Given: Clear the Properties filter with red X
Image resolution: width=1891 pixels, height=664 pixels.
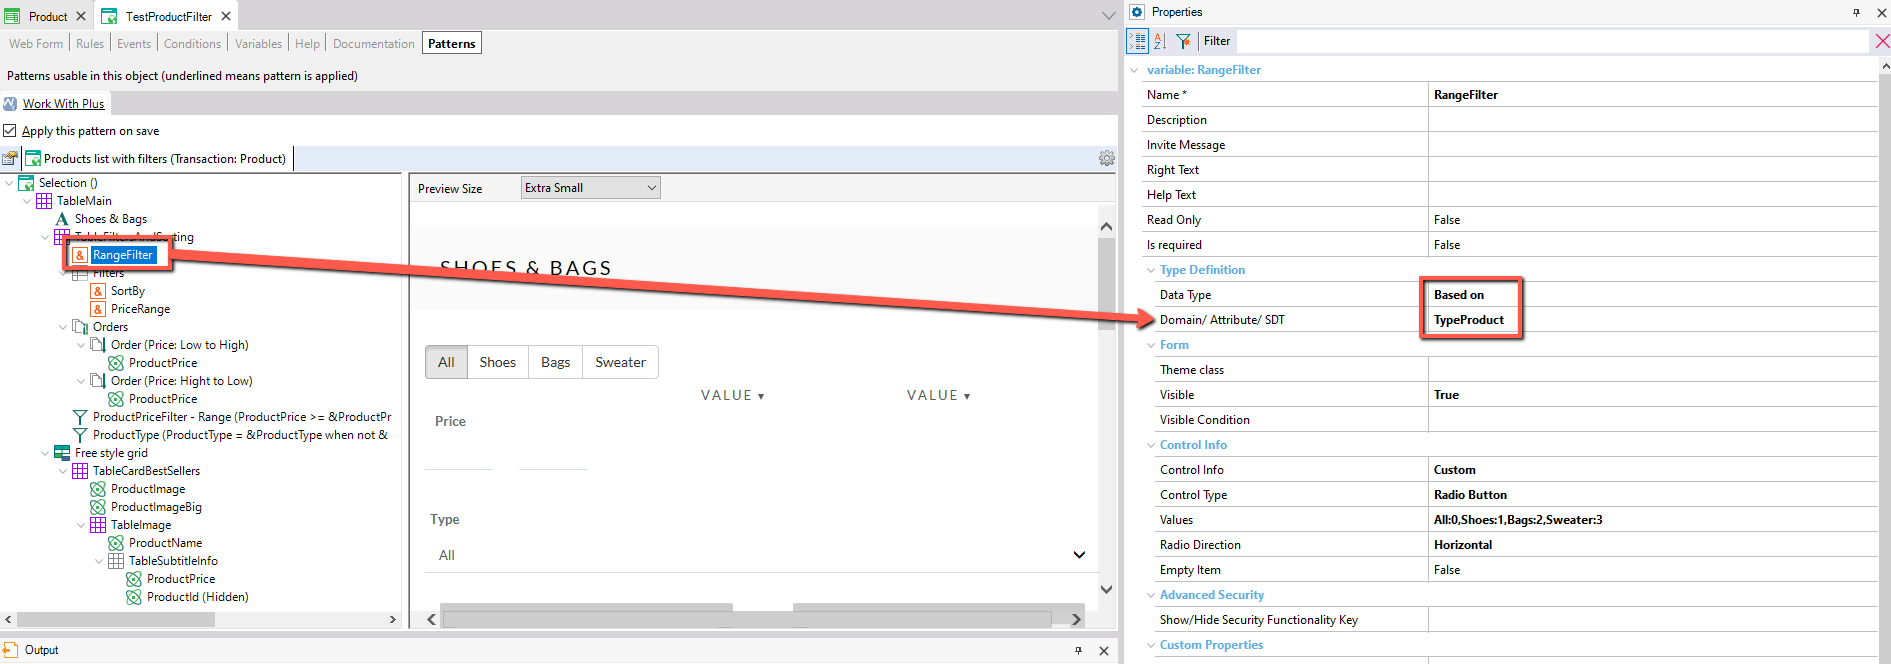Looking at the screenshot, I should pos(1881,41).
